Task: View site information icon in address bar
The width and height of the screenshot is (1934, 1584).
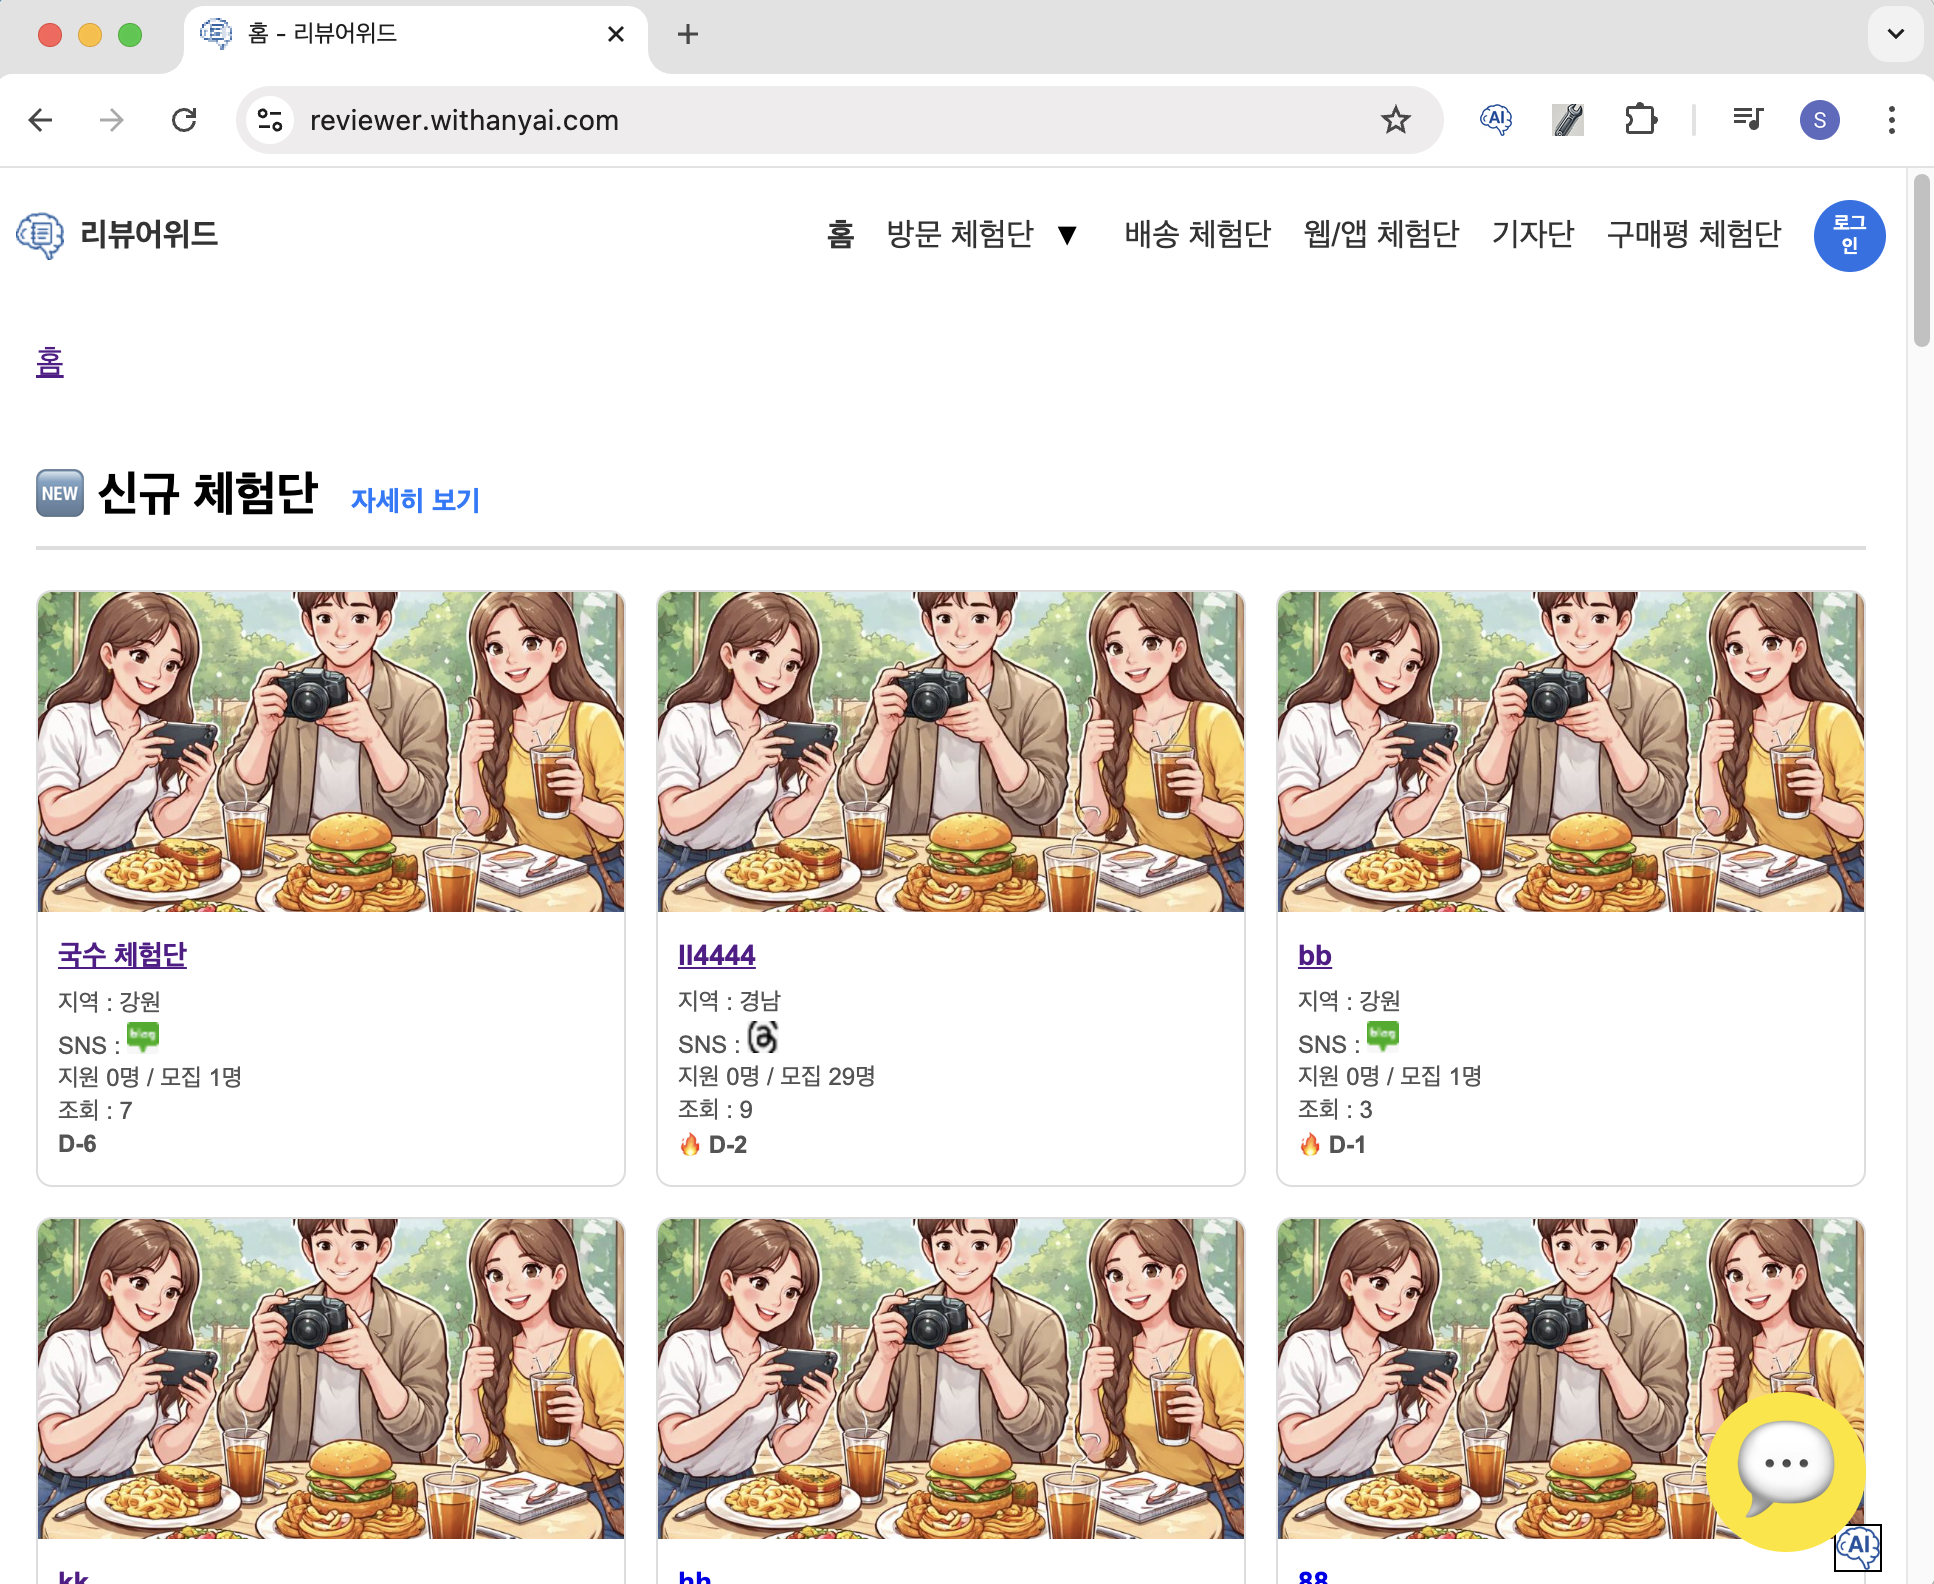Action: click(270, 120)
